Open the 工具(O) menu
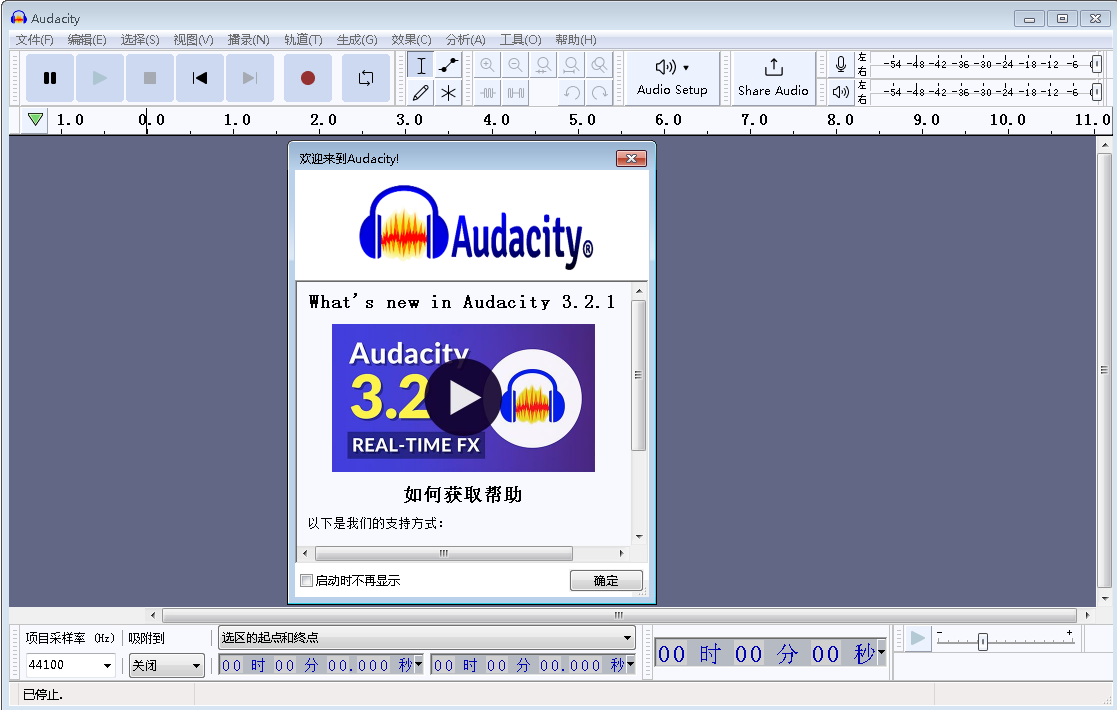The image size is (1117, 710). point(520,40)
